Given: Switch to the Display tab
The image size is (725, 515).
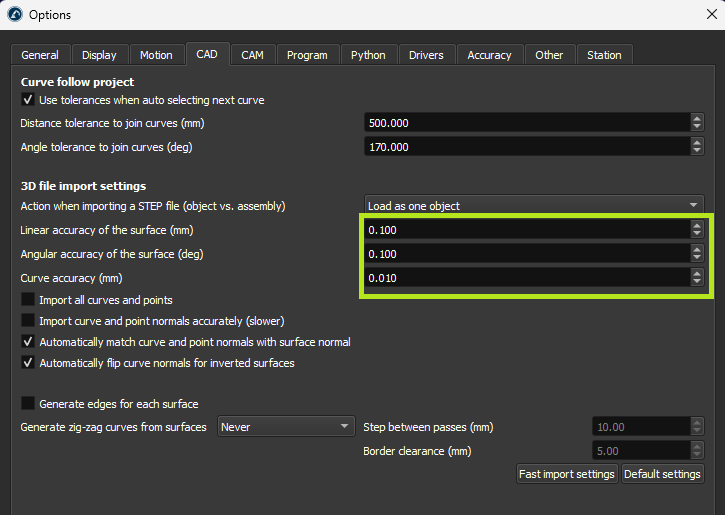Looking at the screenshot, I should (x=99, y=55).
